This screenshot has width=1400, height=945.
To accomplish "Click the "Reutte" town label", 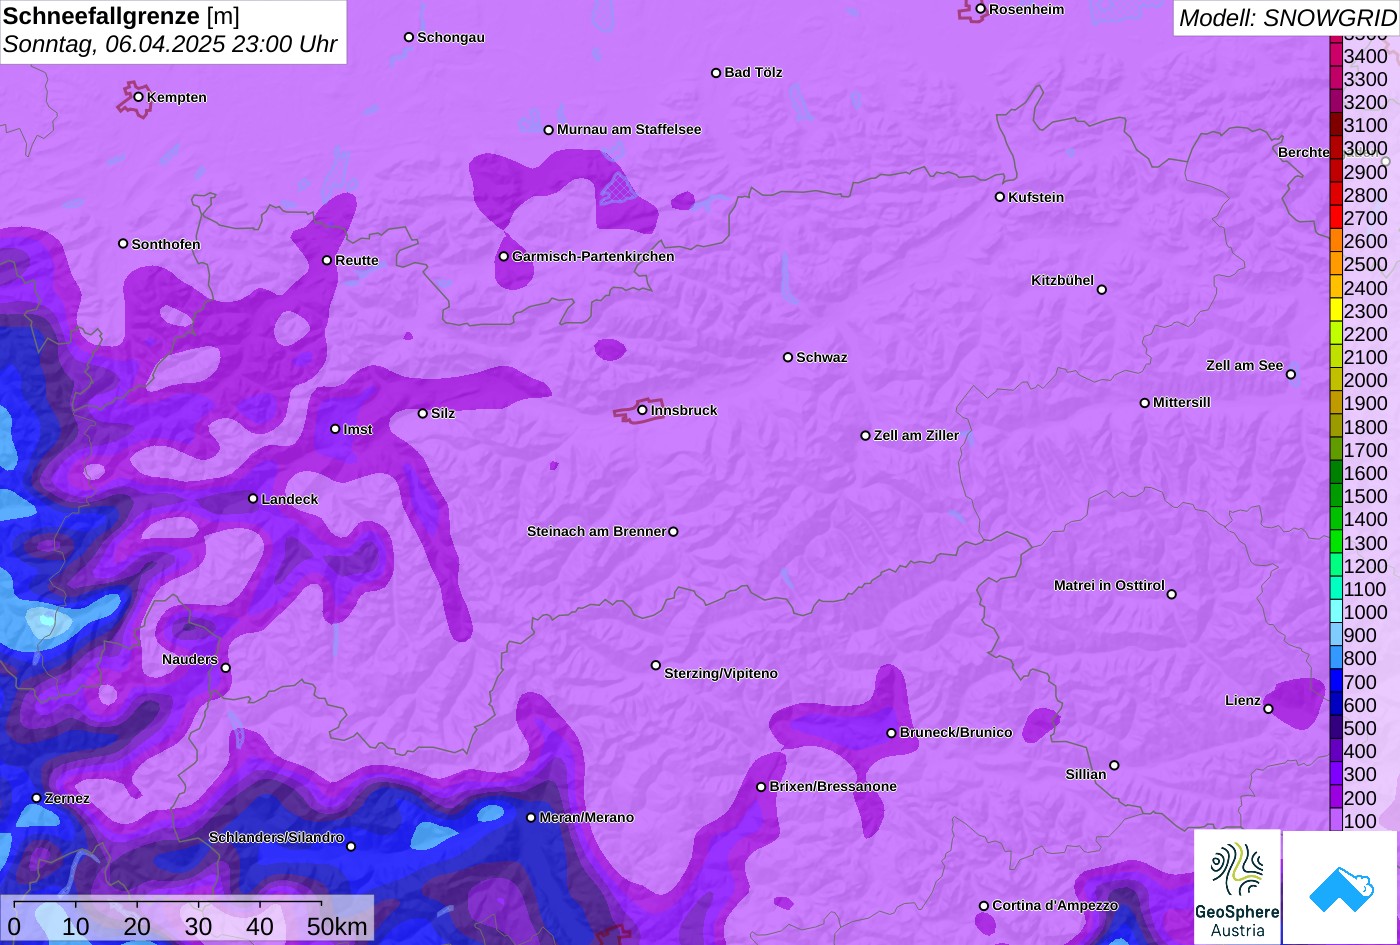I will 357,260.
